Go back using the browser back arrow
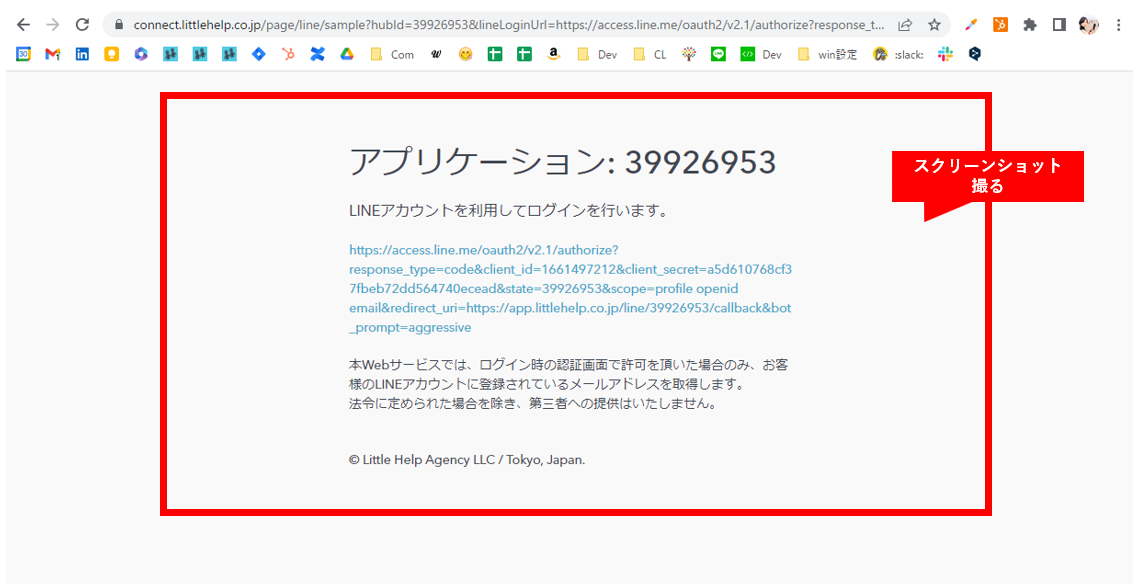 [23, 25]
